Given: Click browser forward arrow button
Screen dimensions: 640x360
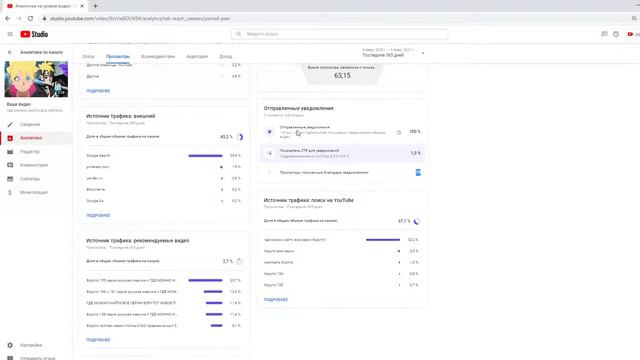Looking at the screenshot, I should [19, 18].
